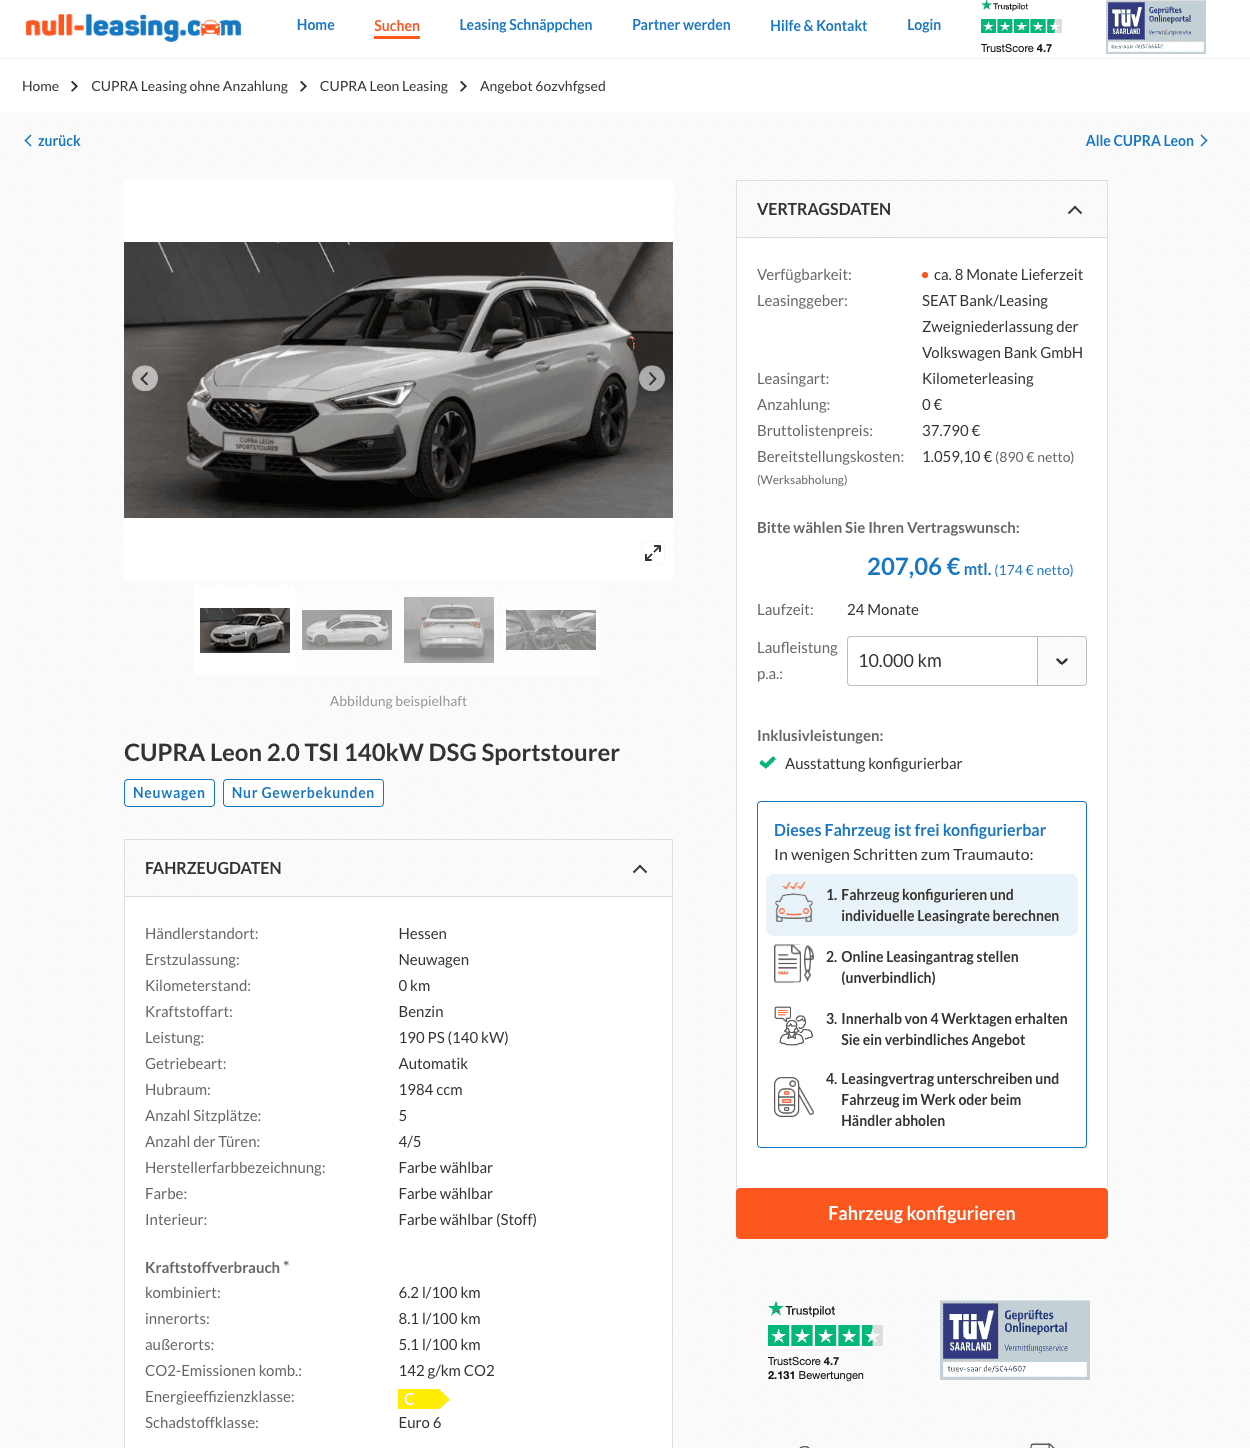Click the Login link

[924, 25]
